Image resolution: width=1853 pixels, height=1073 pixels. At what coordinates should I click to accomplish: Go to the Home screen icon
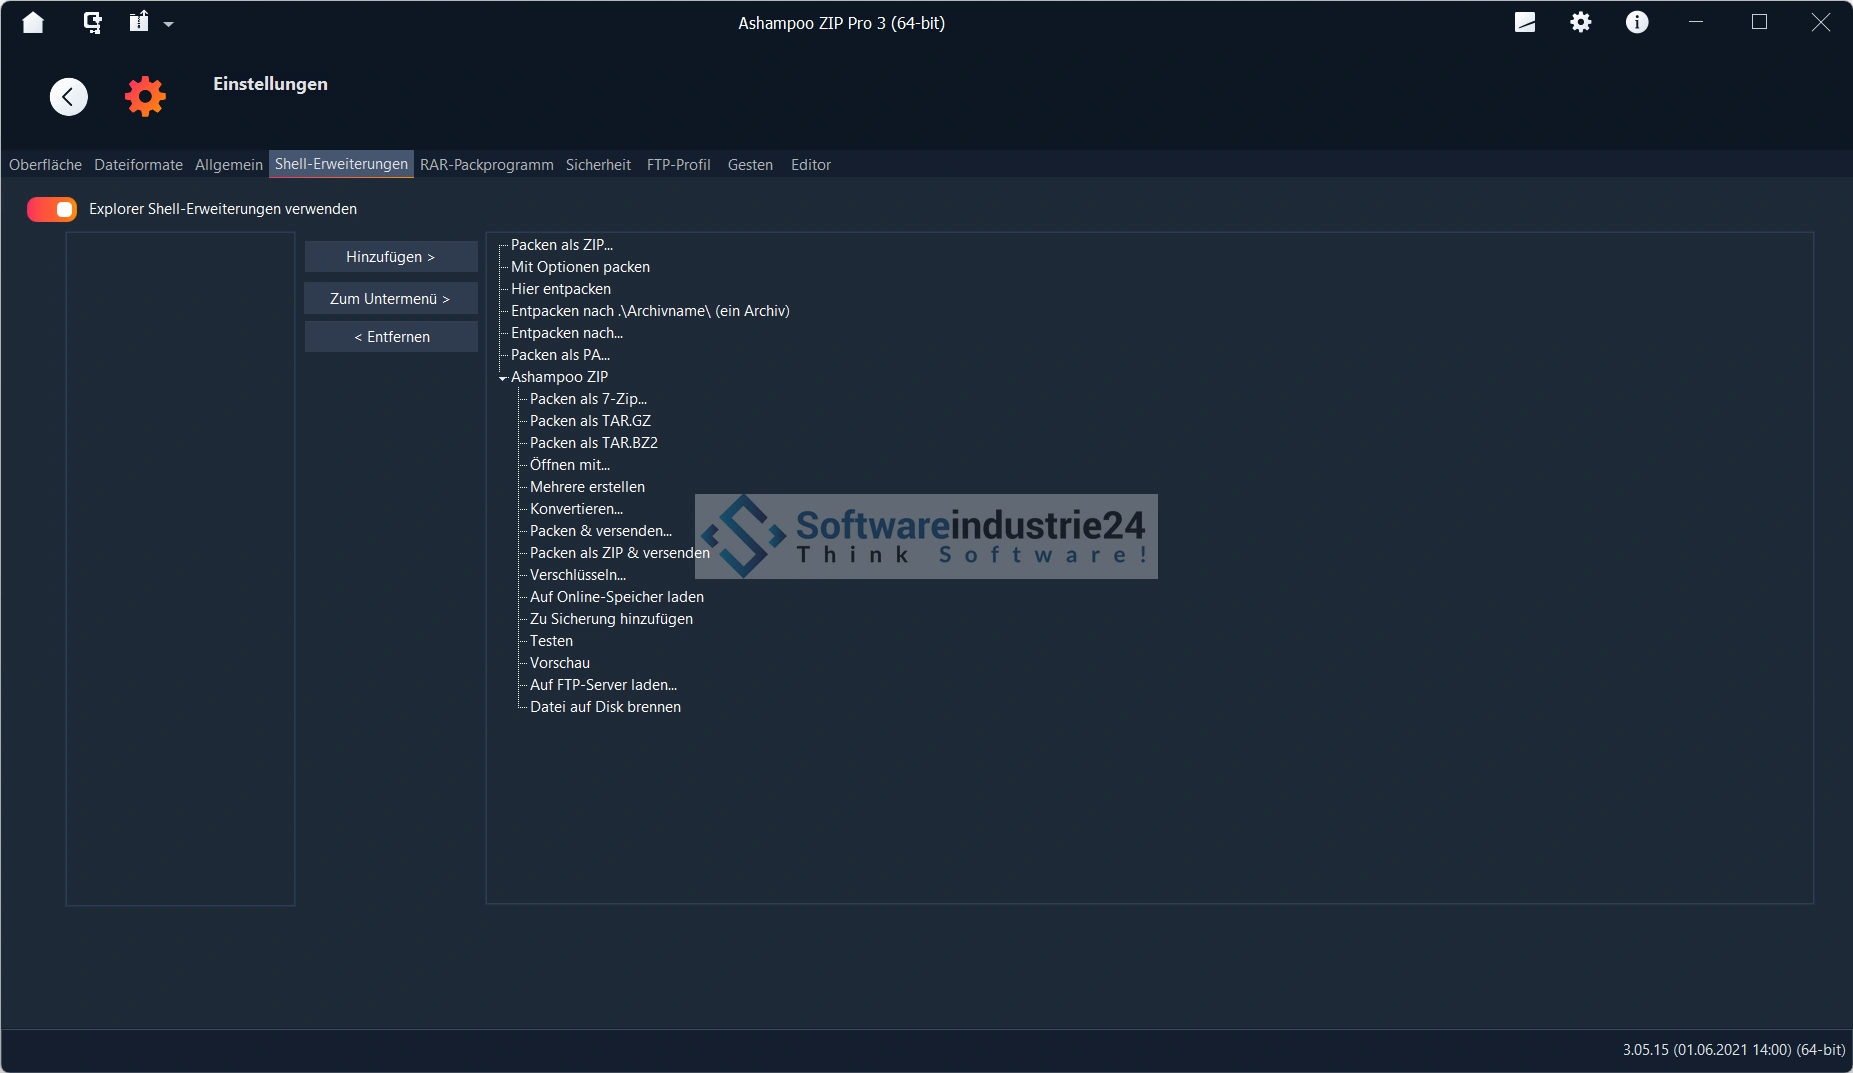33,23
